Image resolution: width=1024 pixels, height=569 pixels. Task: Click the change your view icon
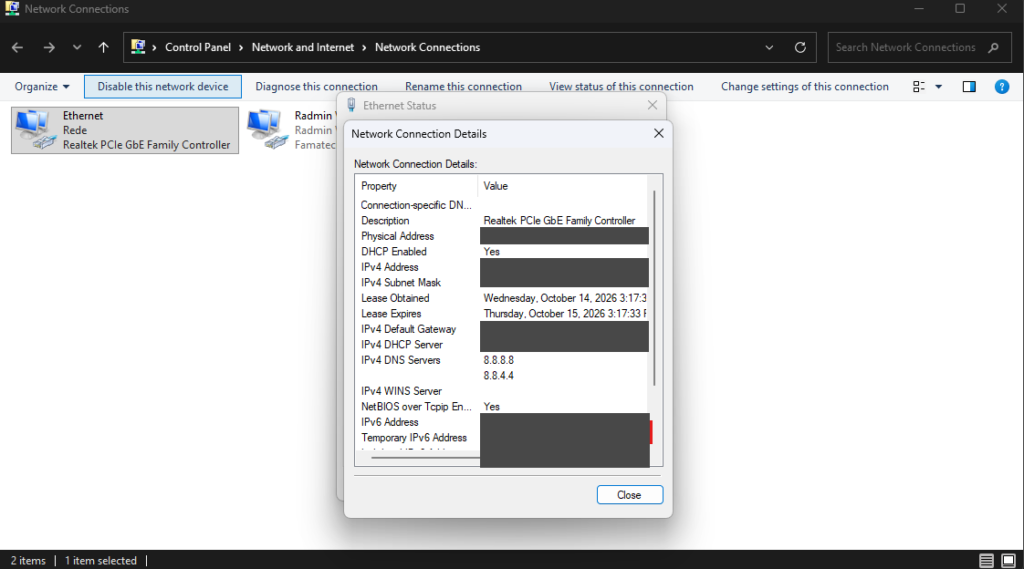click(919, 86)
